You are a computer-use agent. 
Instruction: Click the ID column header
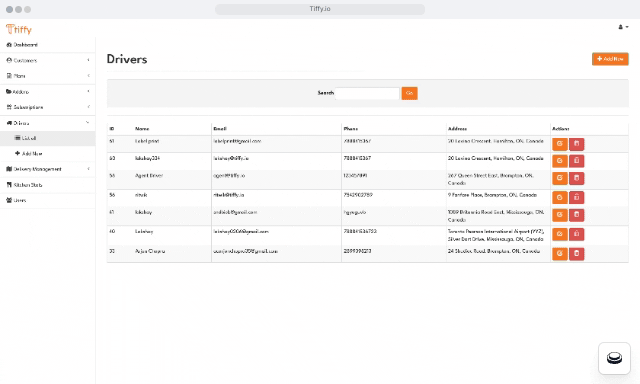pyautogui.click(x=111, y=129)
